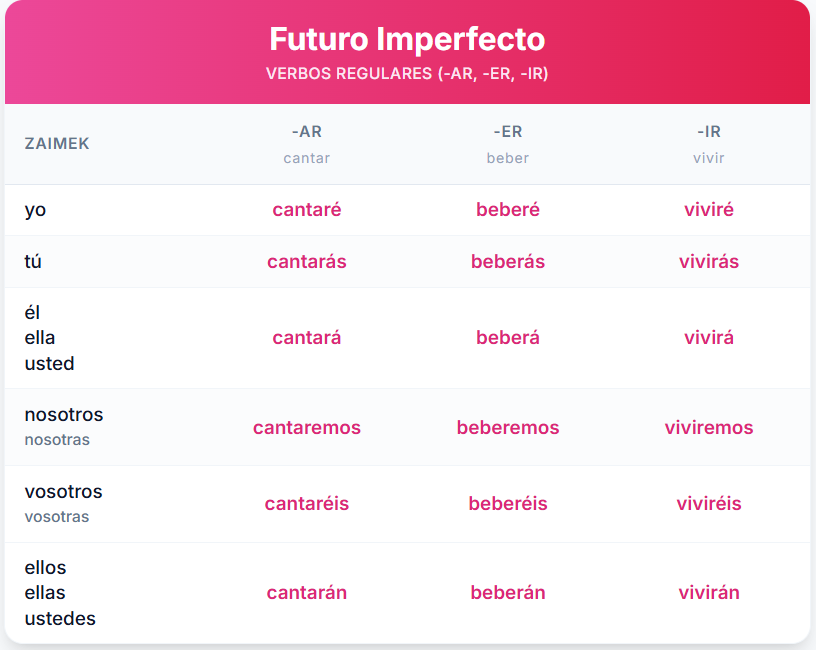Click the VERBOS REGULARES subtitle
Image resolution: width=816 pixels, height=650 pixels.
[x=407, y=73]
